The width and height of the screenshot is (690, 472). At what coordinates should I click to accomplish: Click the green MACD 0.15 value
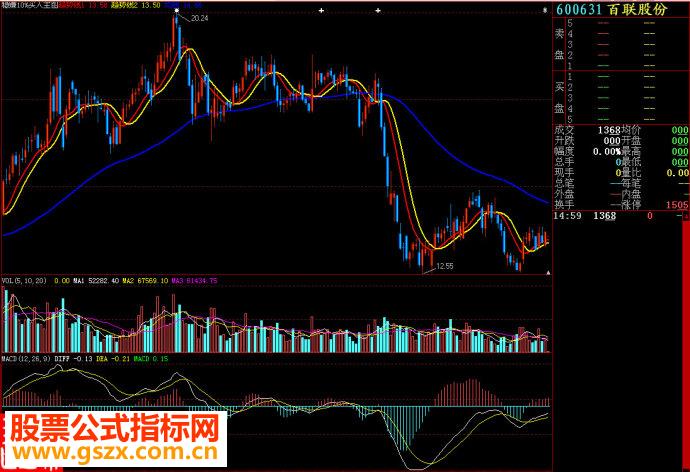tap(151, 359)
